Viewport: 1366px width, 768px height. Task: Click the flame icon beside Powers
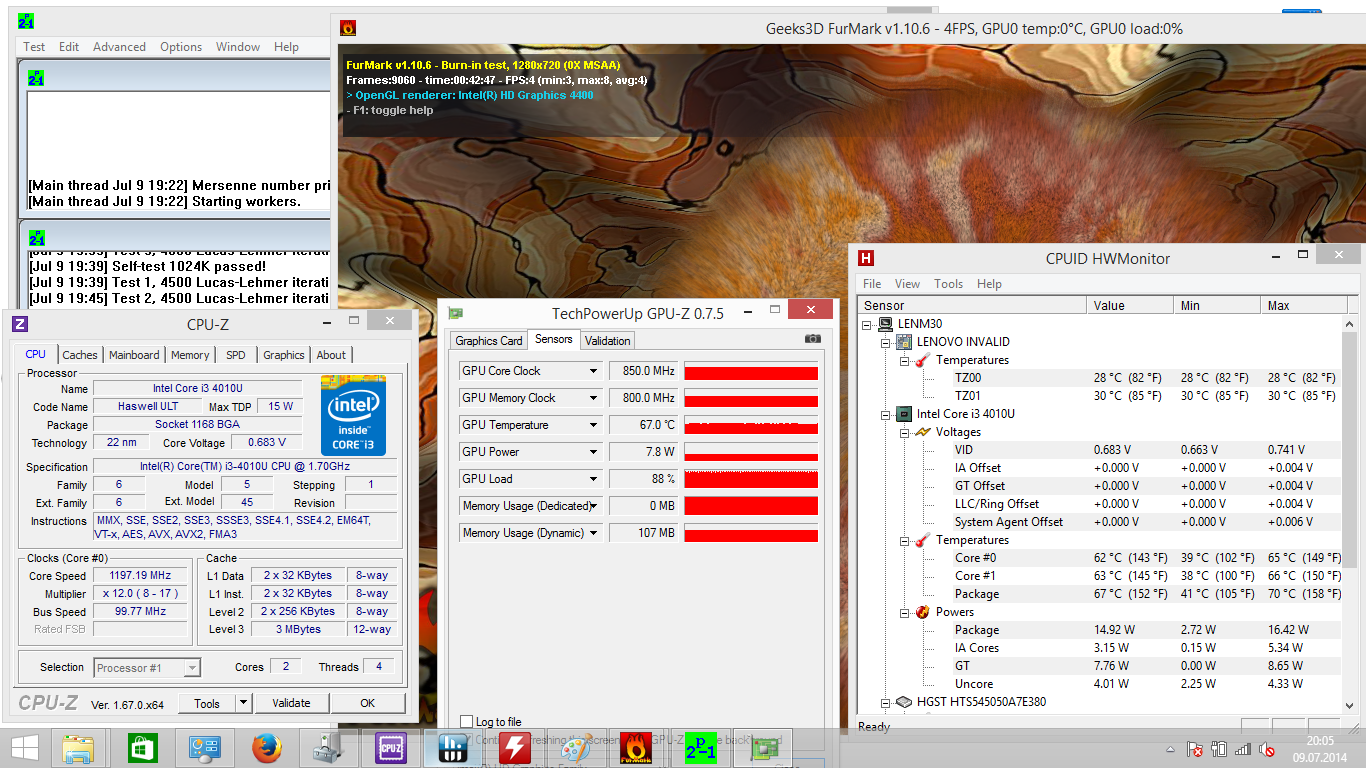[x=921, y=612]
